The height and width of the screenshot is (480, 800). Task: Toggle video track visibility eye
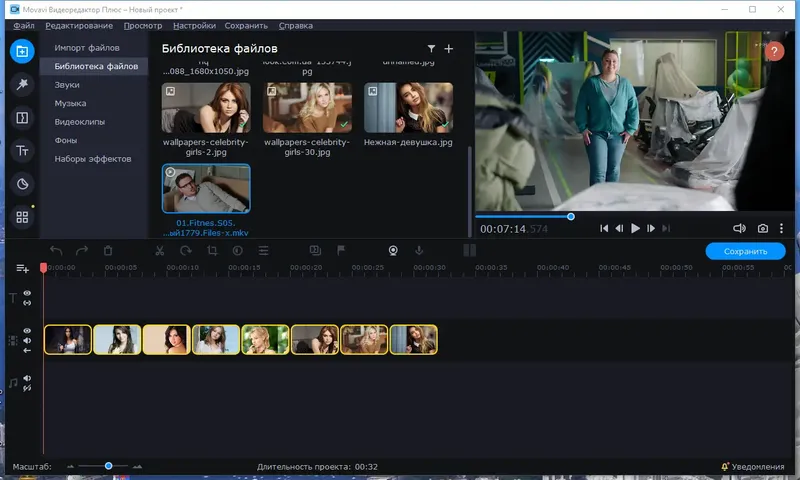(27, 331)
